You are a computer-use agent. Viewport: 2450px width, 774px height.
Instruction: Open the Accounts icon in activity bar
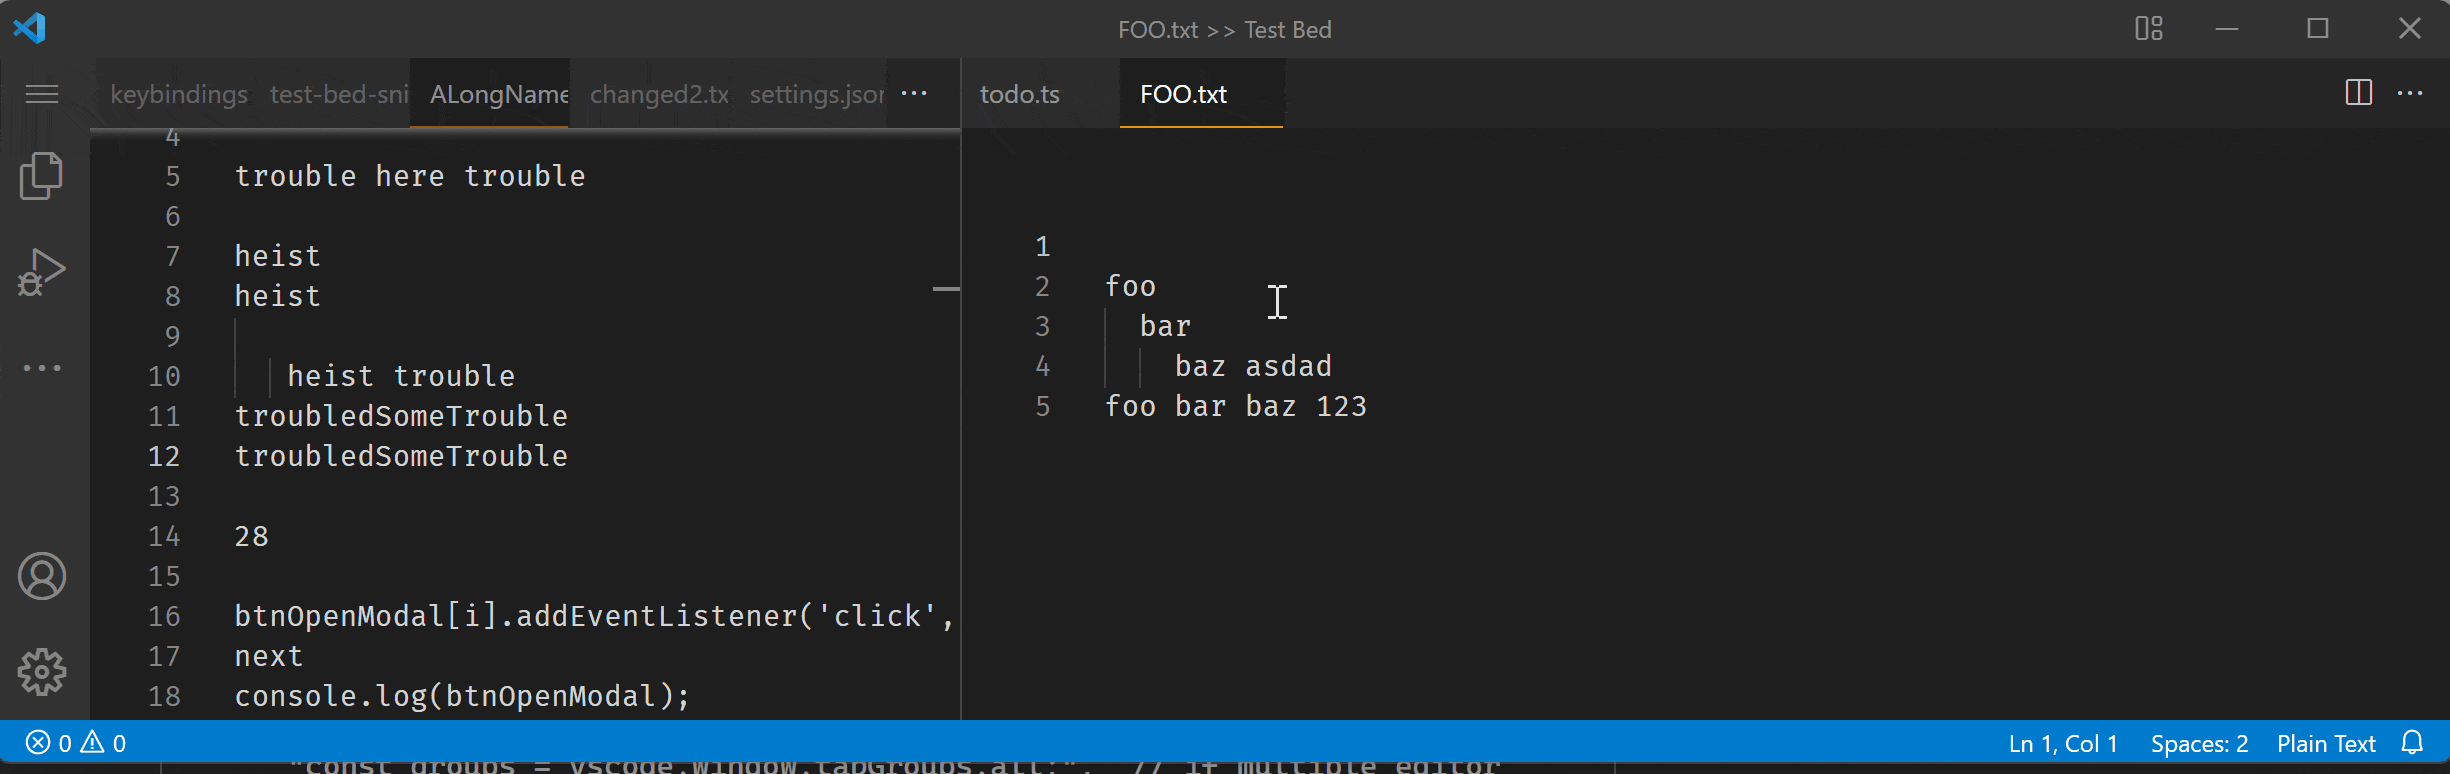tap(42, 577)
